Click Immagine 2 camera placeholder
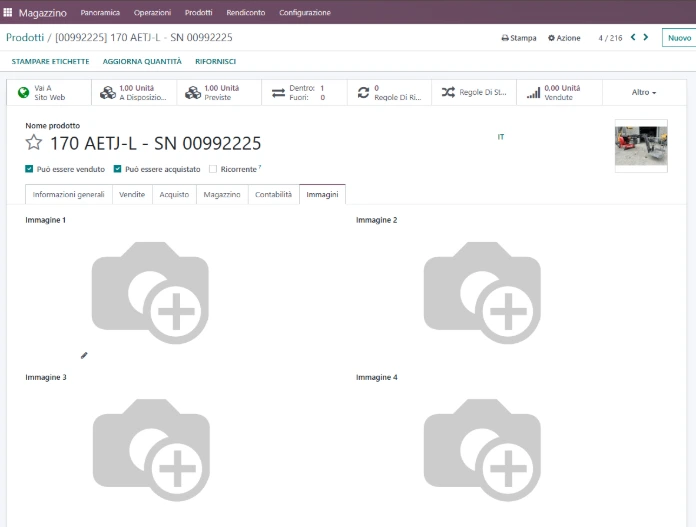 (x=482, y=293)
